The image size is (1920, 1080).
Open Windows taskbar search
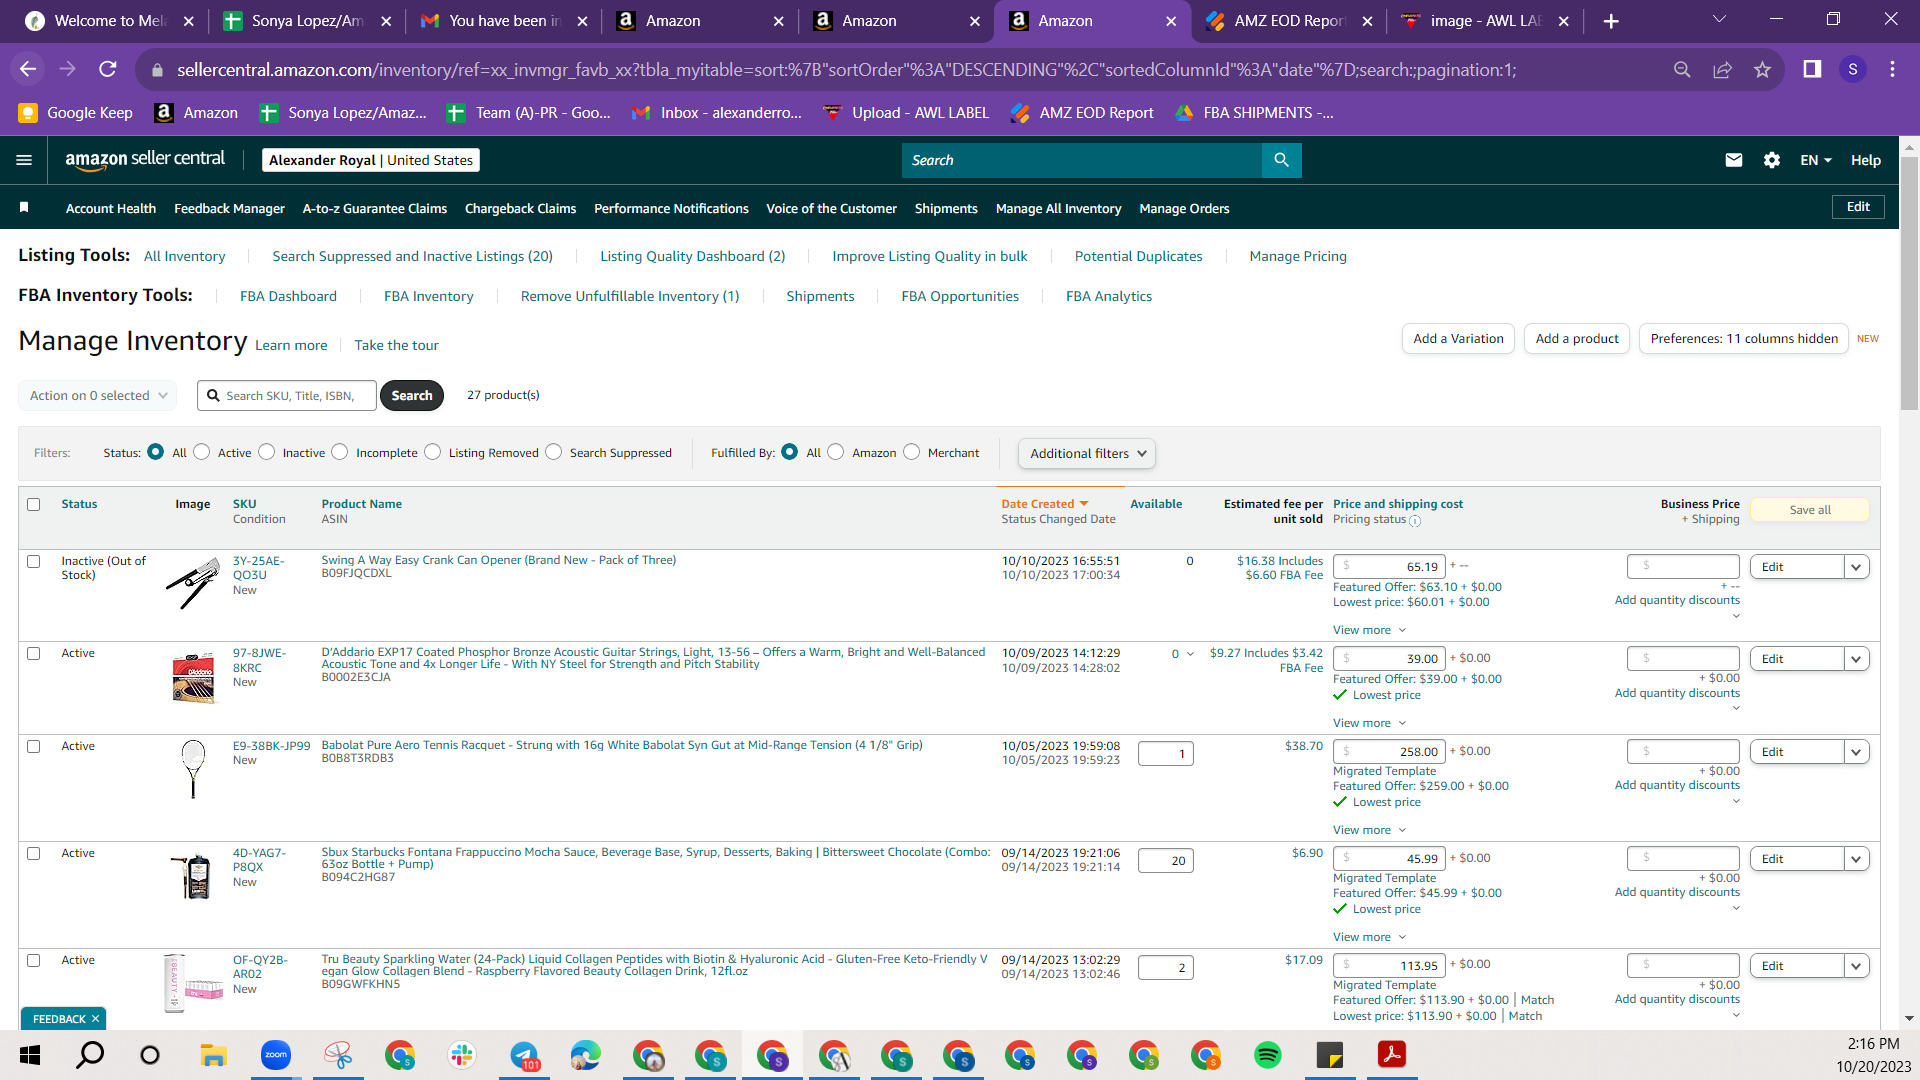pos(90,1055)
